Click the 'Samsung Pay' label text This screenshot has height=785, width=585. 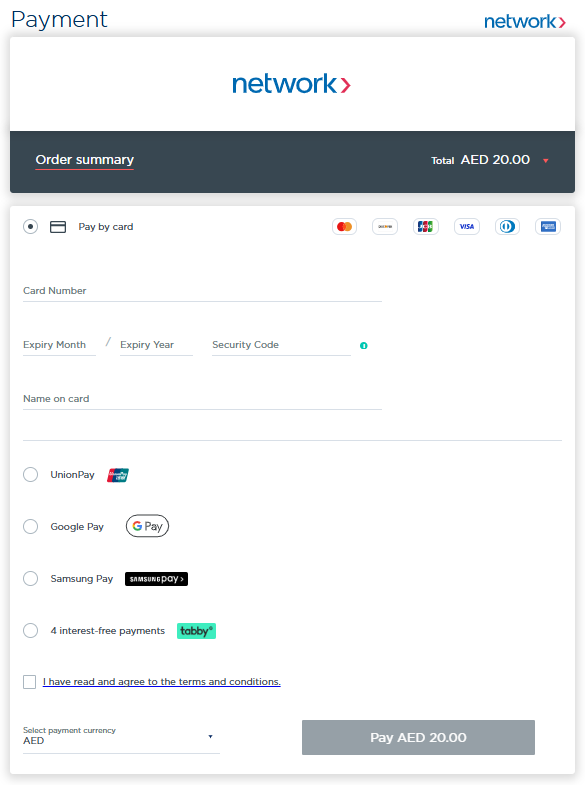click(x=82, y=579)
